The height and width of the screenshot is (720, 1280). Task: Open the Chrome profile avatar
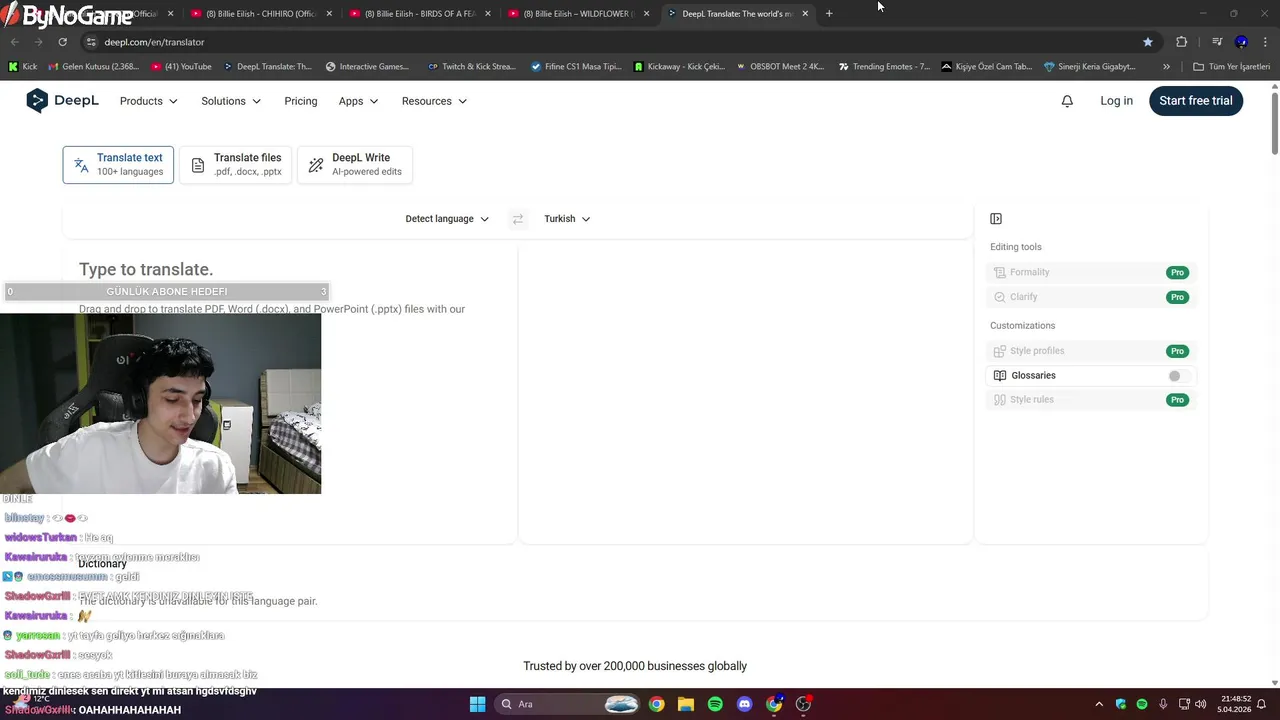[x=1241, y=42]
